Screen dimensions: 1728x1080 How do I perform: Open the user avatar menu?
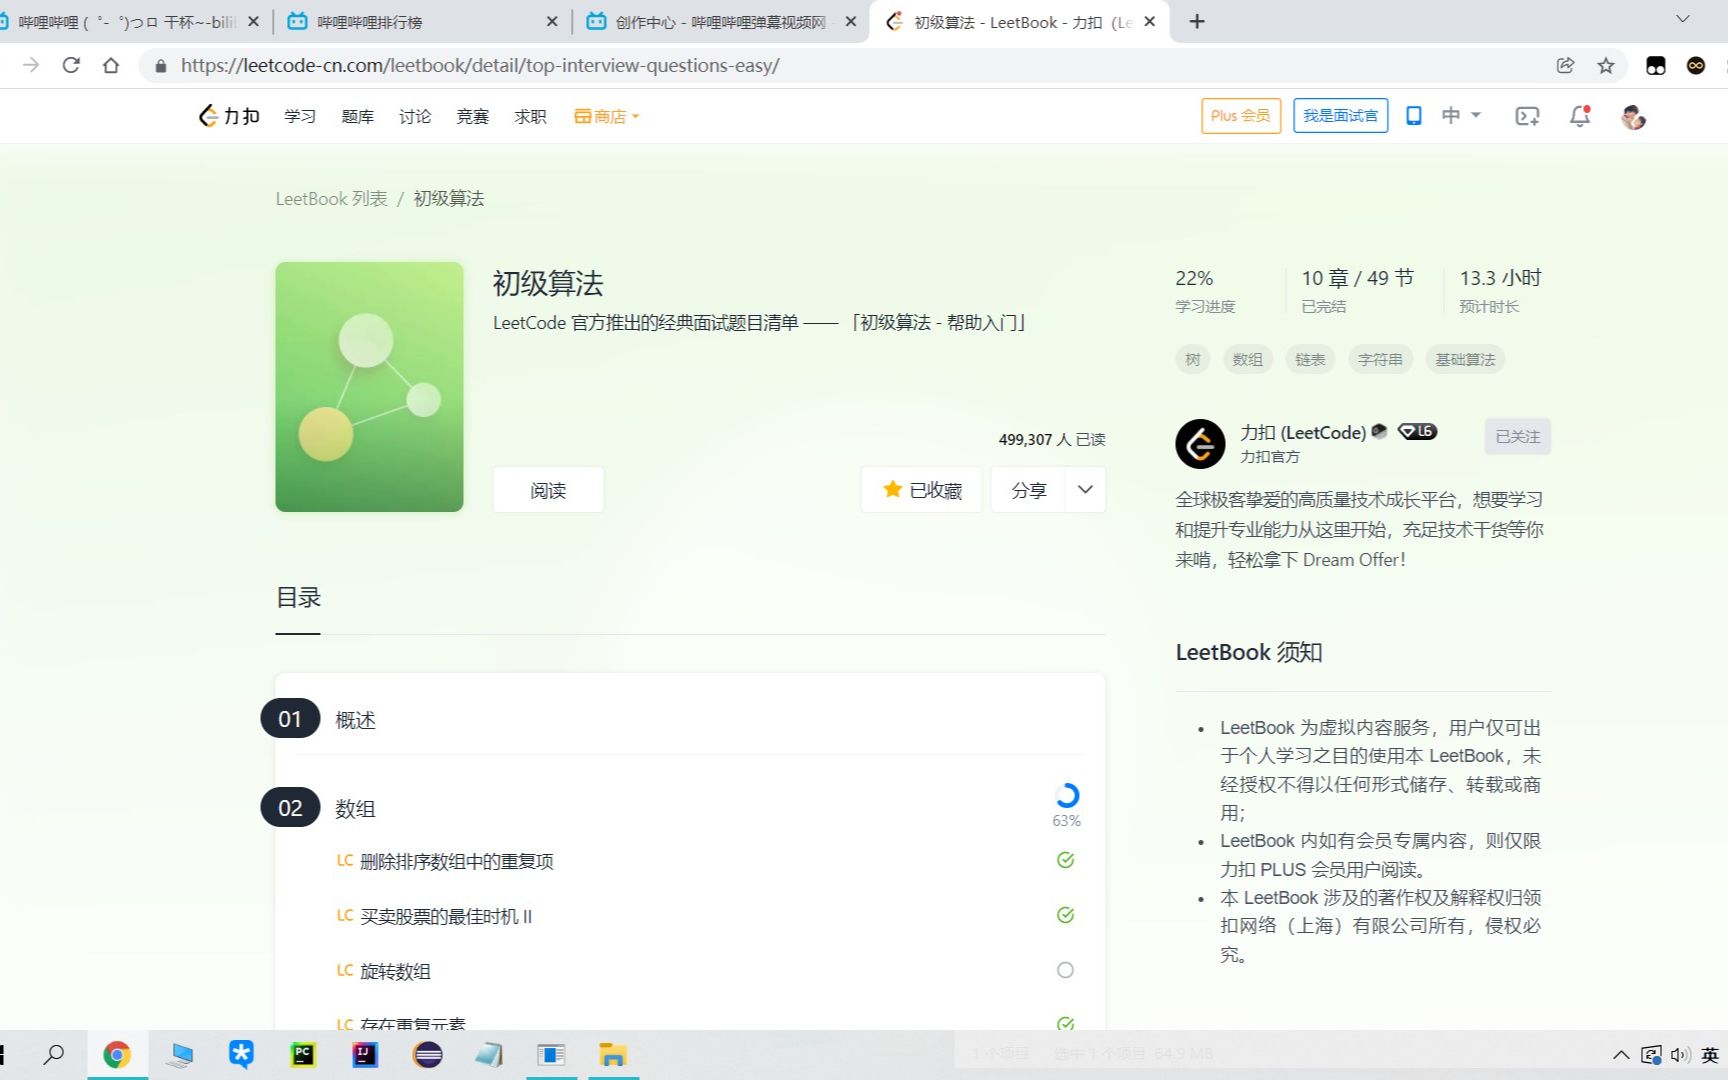point(1633,117)
